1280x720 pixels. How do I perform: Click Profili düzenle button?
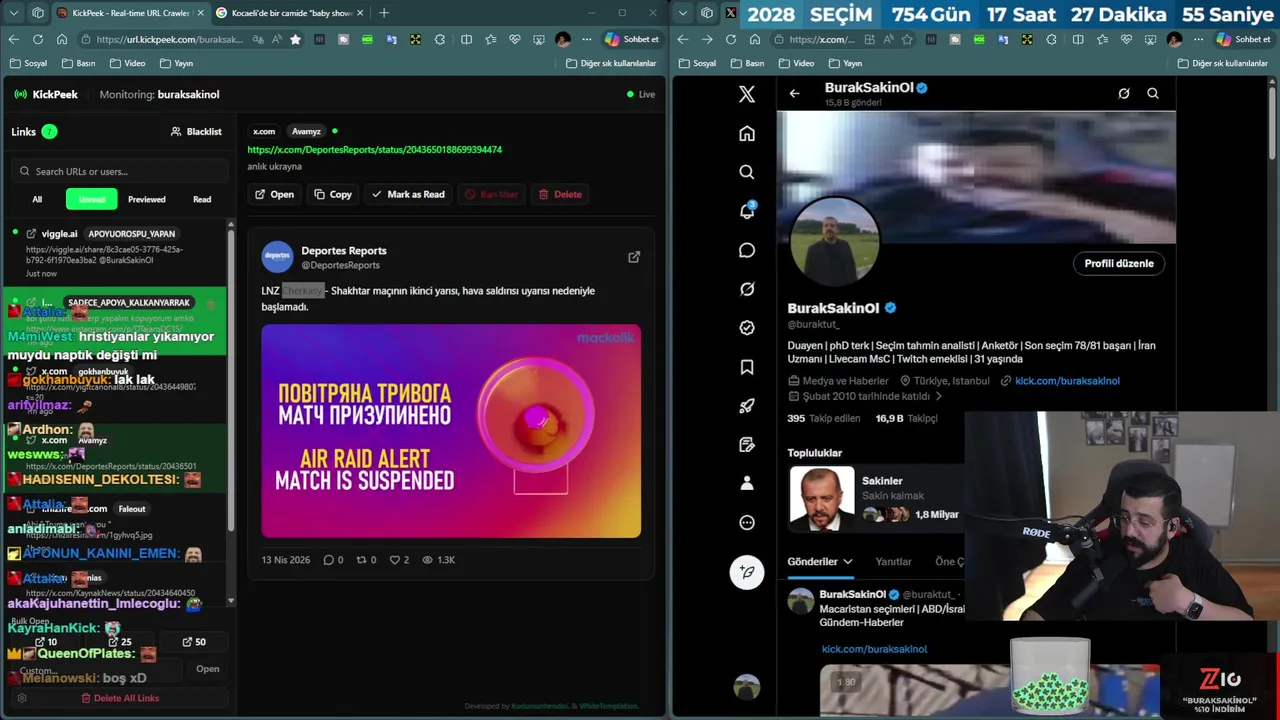pyautogui.click(x=1119, y=263)
